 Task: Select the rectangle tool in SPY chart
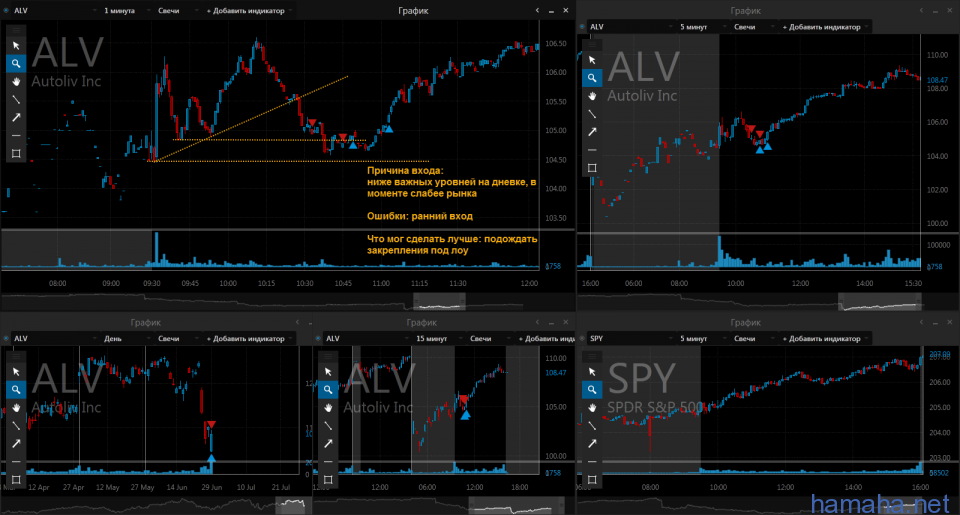591,479
